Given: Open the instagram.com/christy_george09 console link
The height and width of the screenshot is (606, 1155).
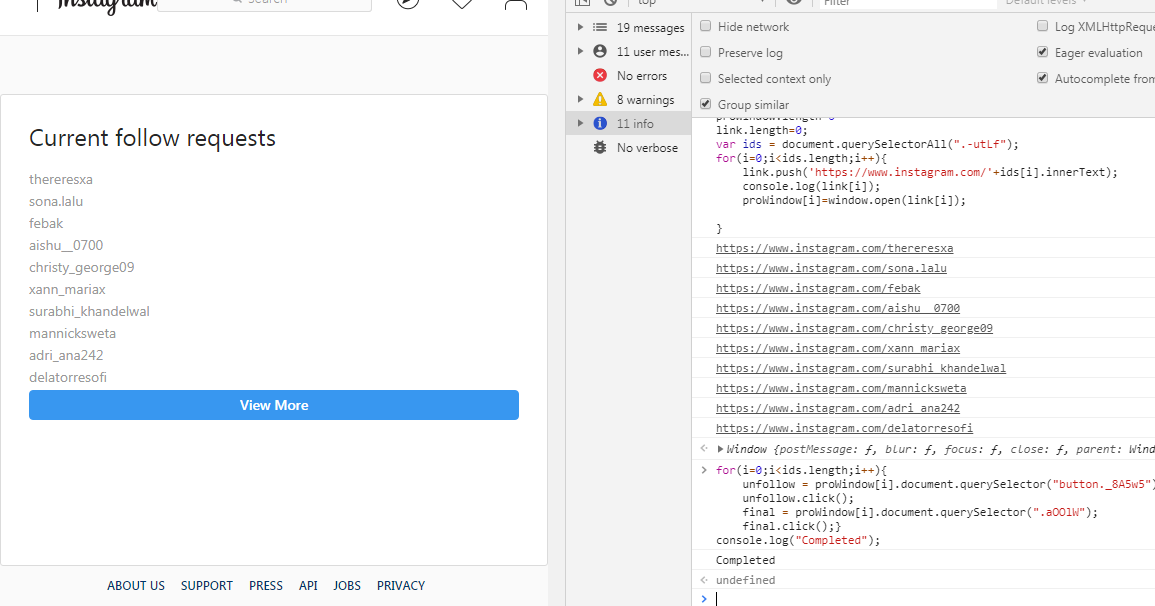Looking at the screenshot, I should pyautogui.click(x=854, y=328).
